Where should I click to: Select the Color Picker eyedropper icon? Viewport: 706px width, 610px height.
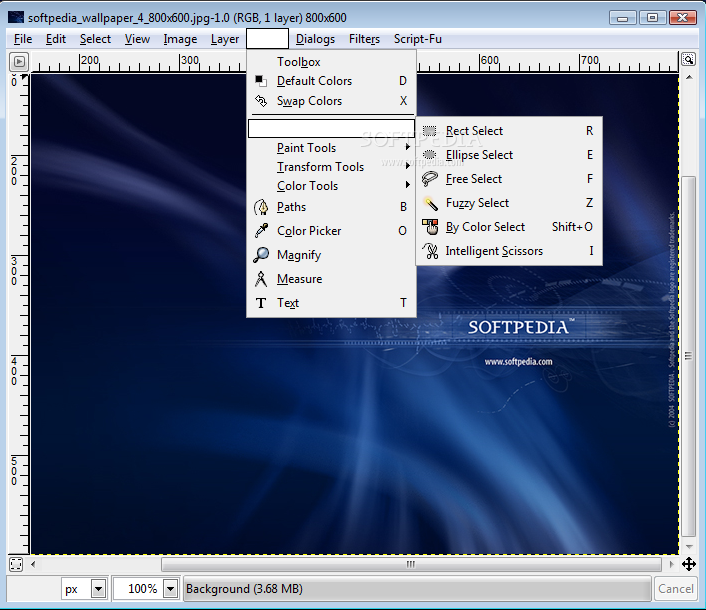pyautogui.click(x=261, y=231)
